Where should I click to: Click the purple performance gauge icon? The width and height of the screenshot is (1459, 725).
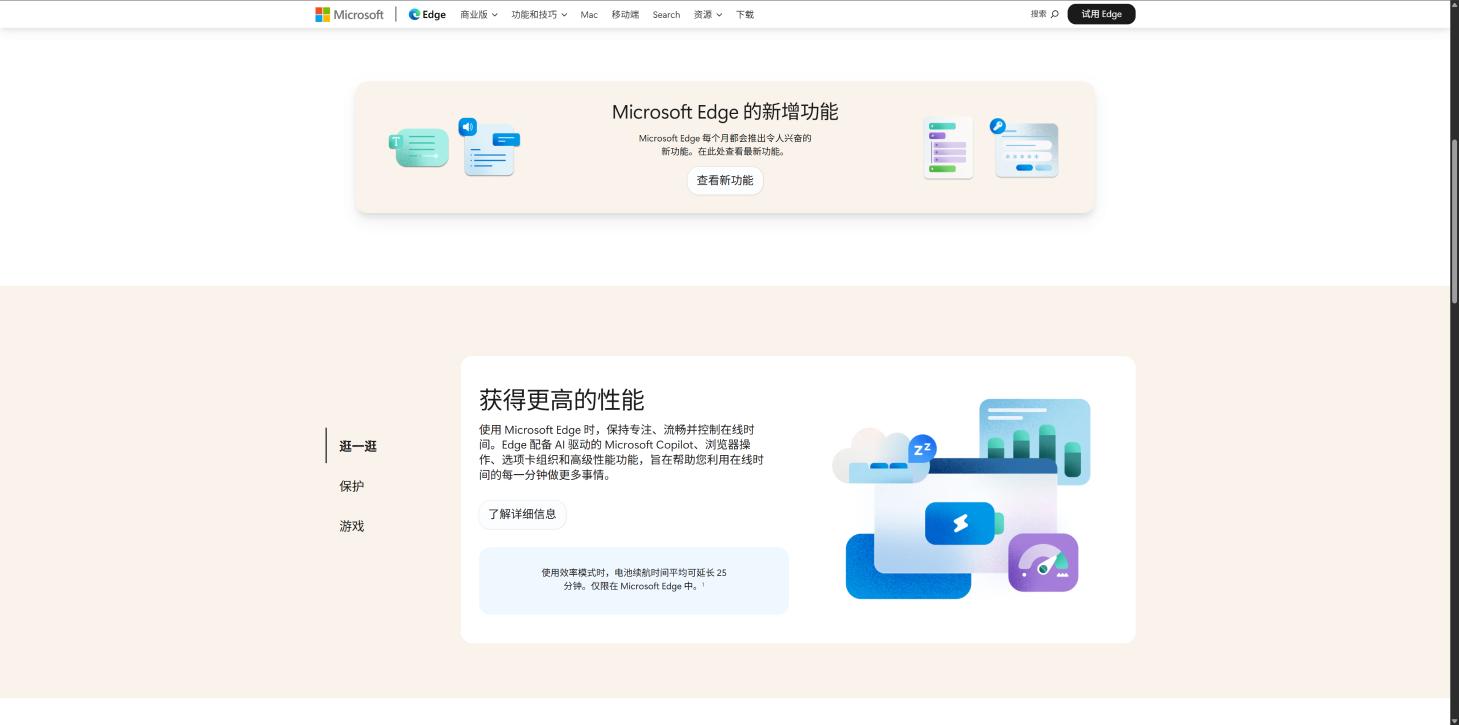click(1043, 562)
